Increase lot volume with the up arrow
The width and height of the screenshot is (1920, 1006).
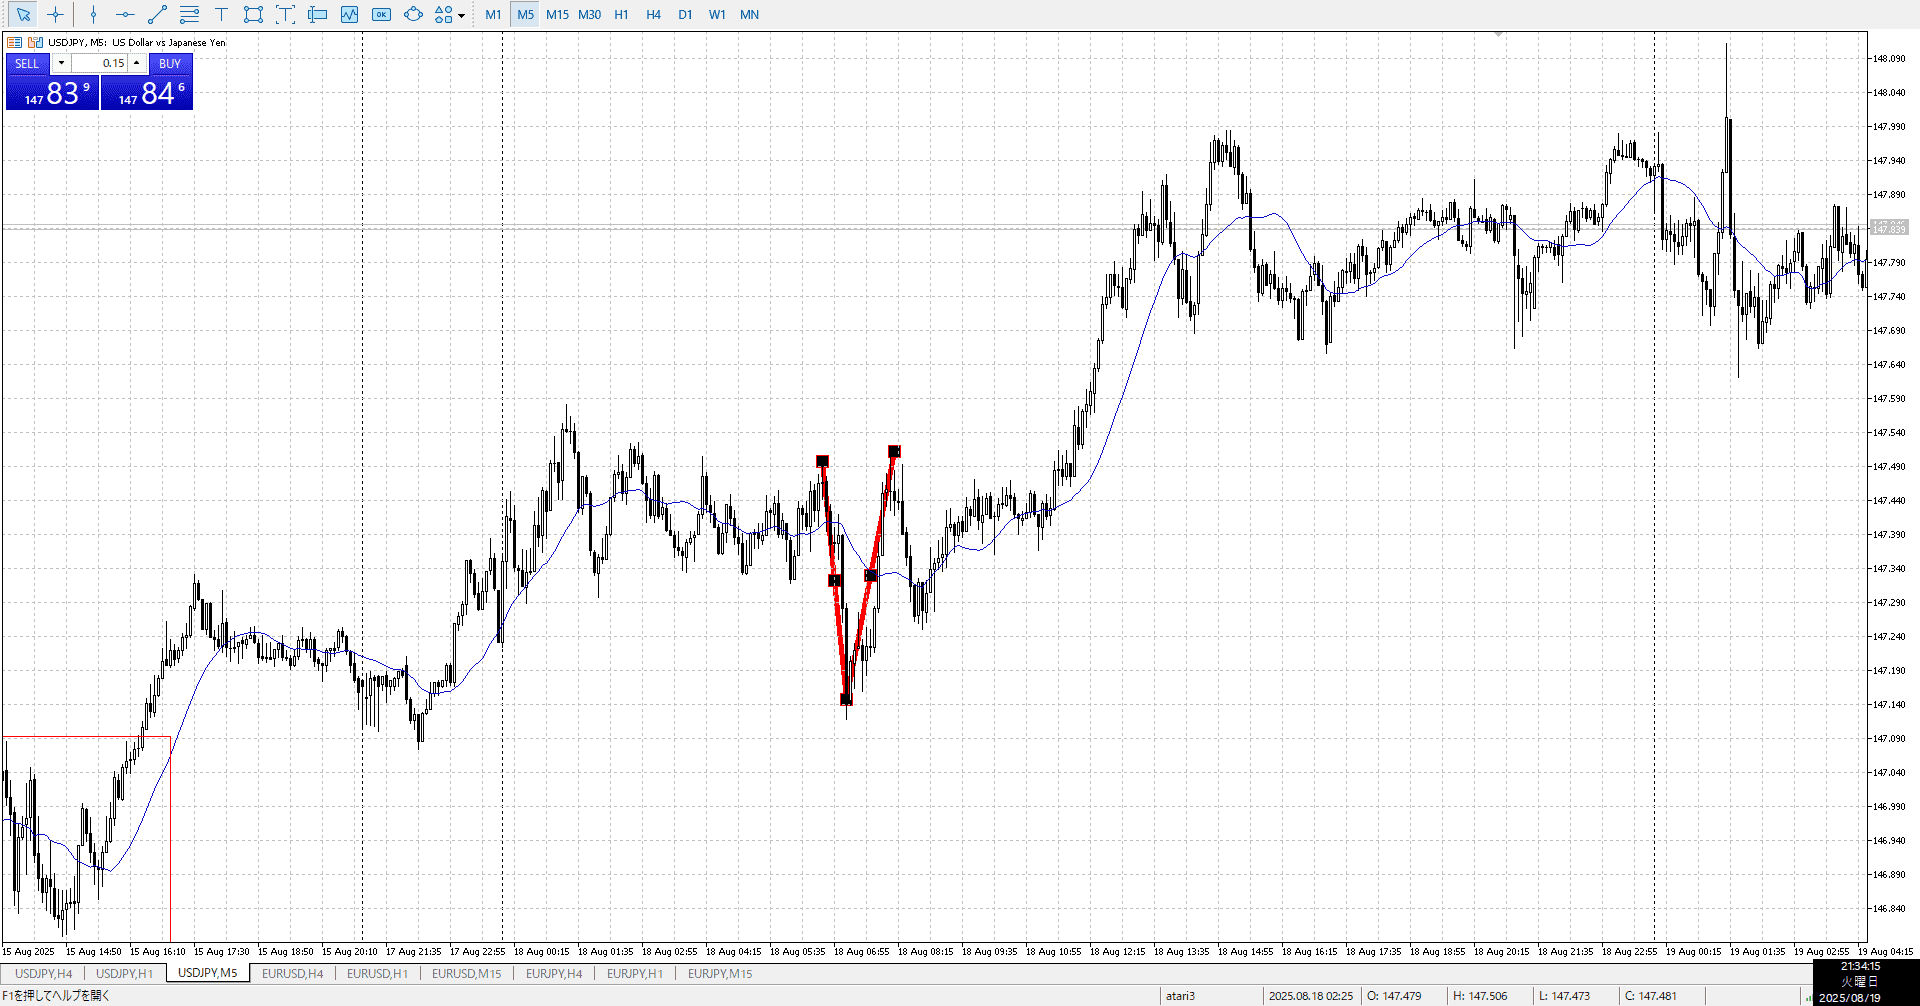137,63
